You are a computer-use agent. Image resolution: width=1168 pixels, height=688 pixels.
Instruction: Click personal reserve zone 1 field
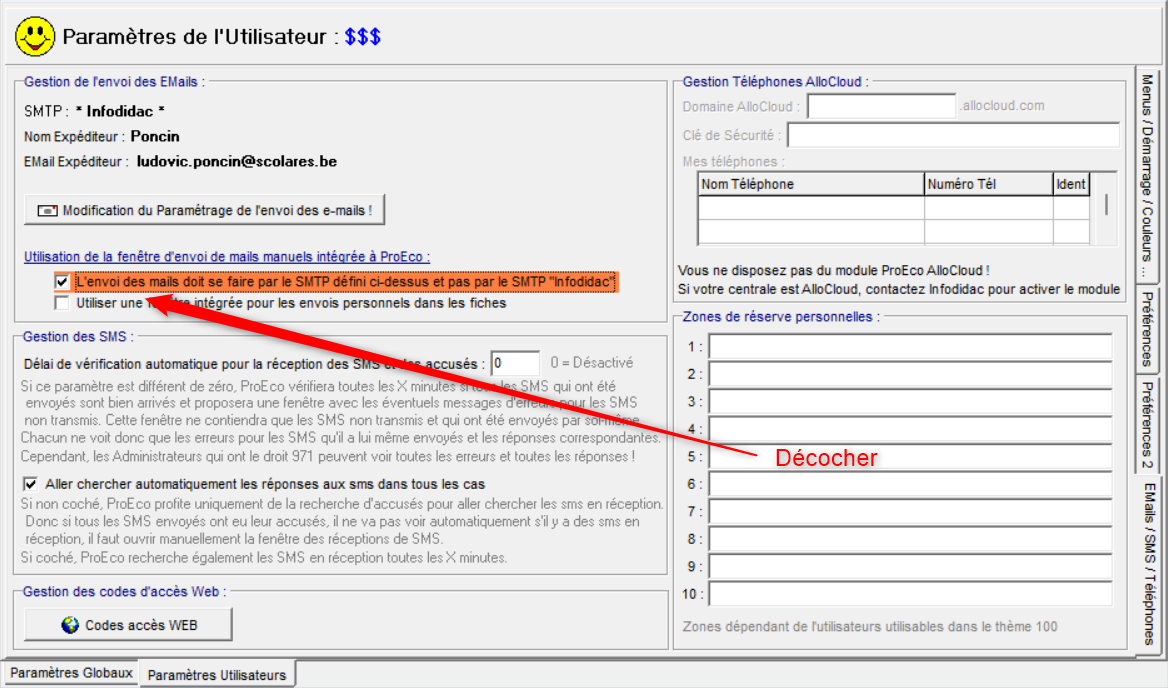click(910, 346)
